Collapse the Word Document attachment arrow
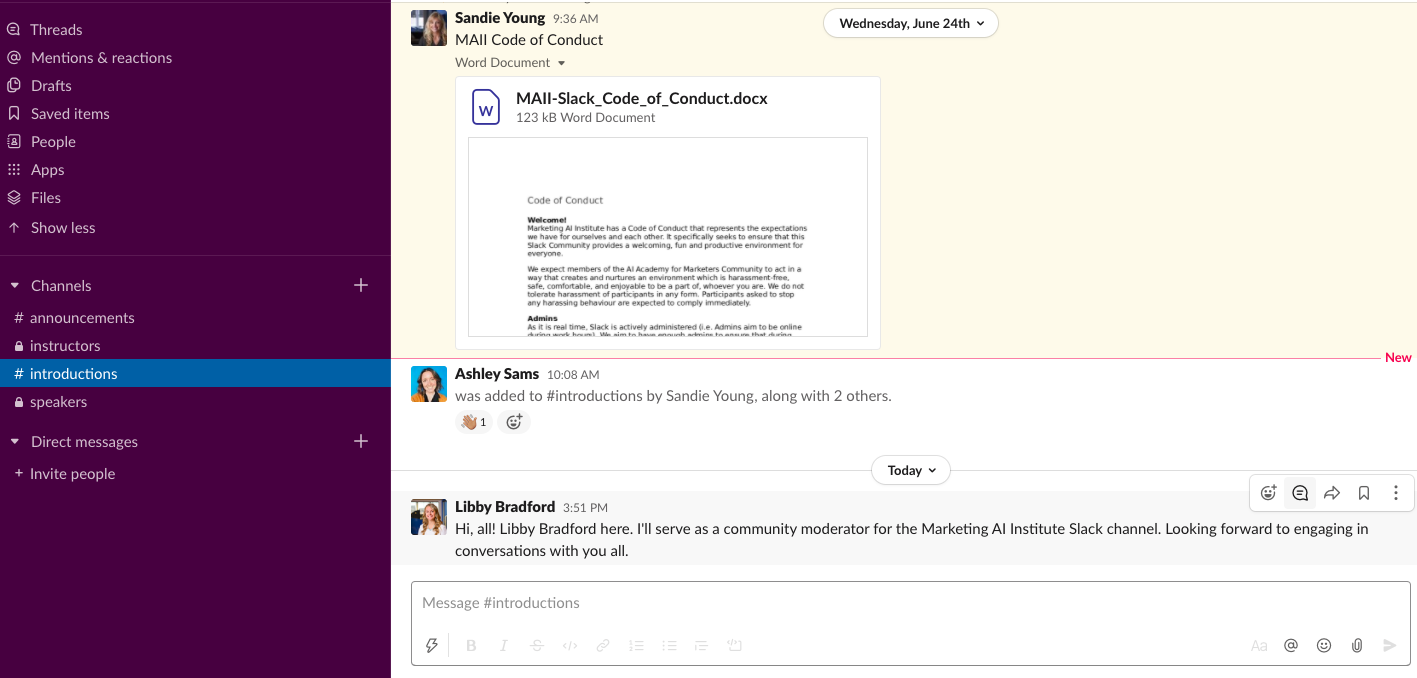 (561, 63)
